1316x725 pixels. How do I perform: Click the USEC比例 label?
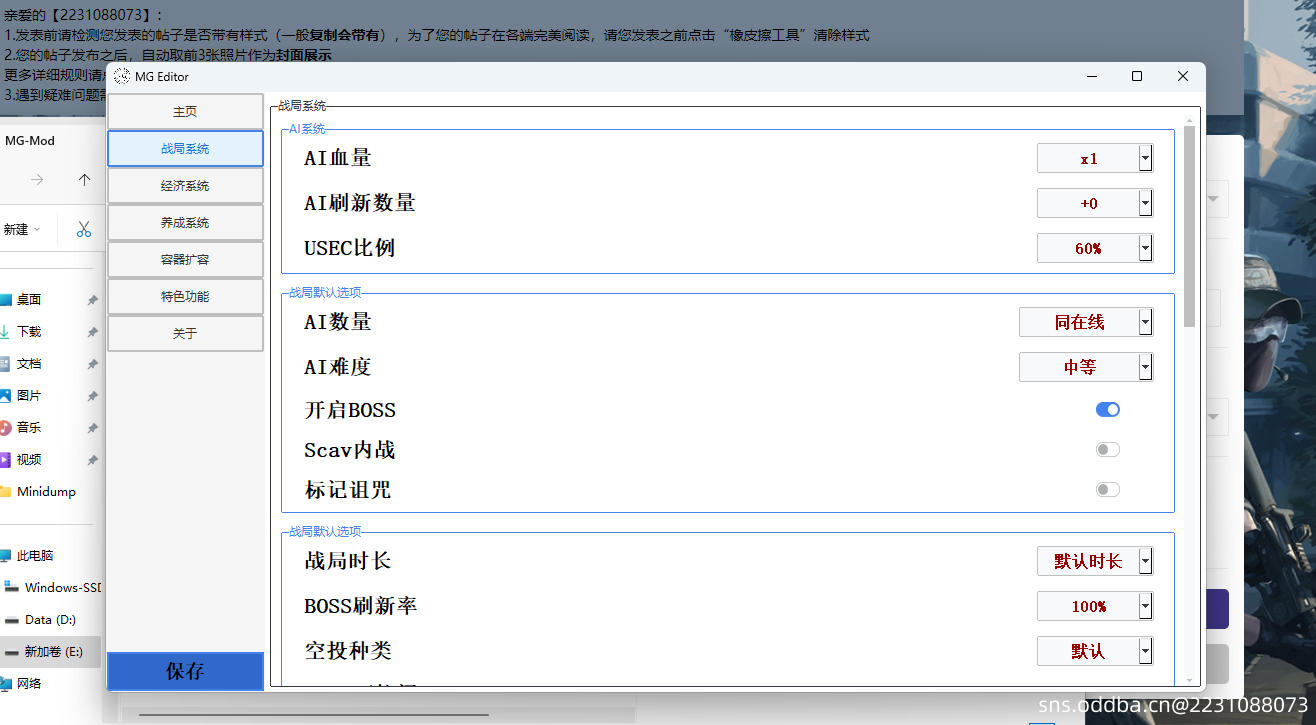tap(350, 248)
